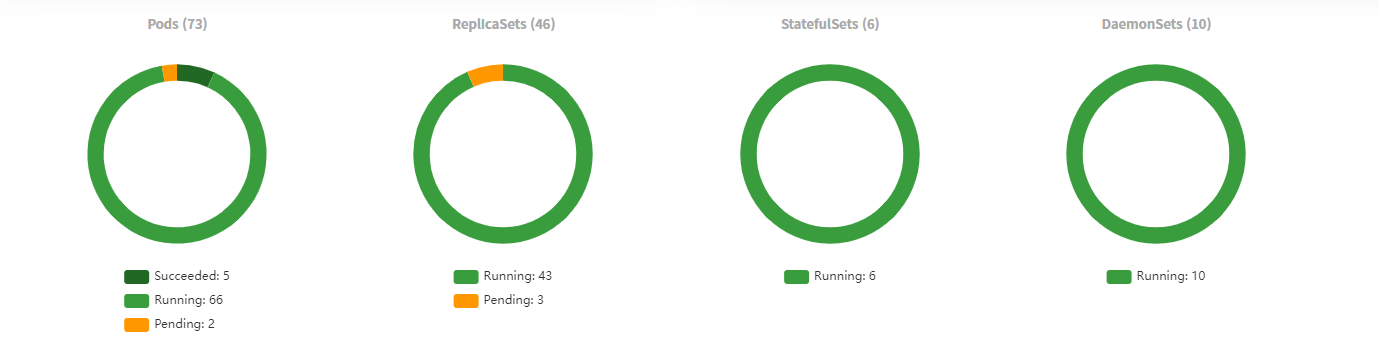This screenshot has height=361, width=1379.
Task: Toggle the Pods Pending orange legend swatch
Action: click(x=137, y=325)
